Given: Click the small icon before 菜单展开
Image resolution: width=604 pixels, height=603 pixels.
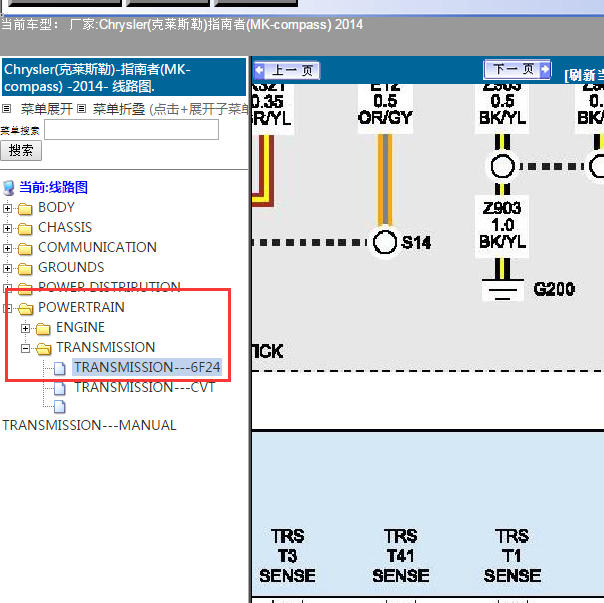Looking at the screenshot, I should pos(6,109).
